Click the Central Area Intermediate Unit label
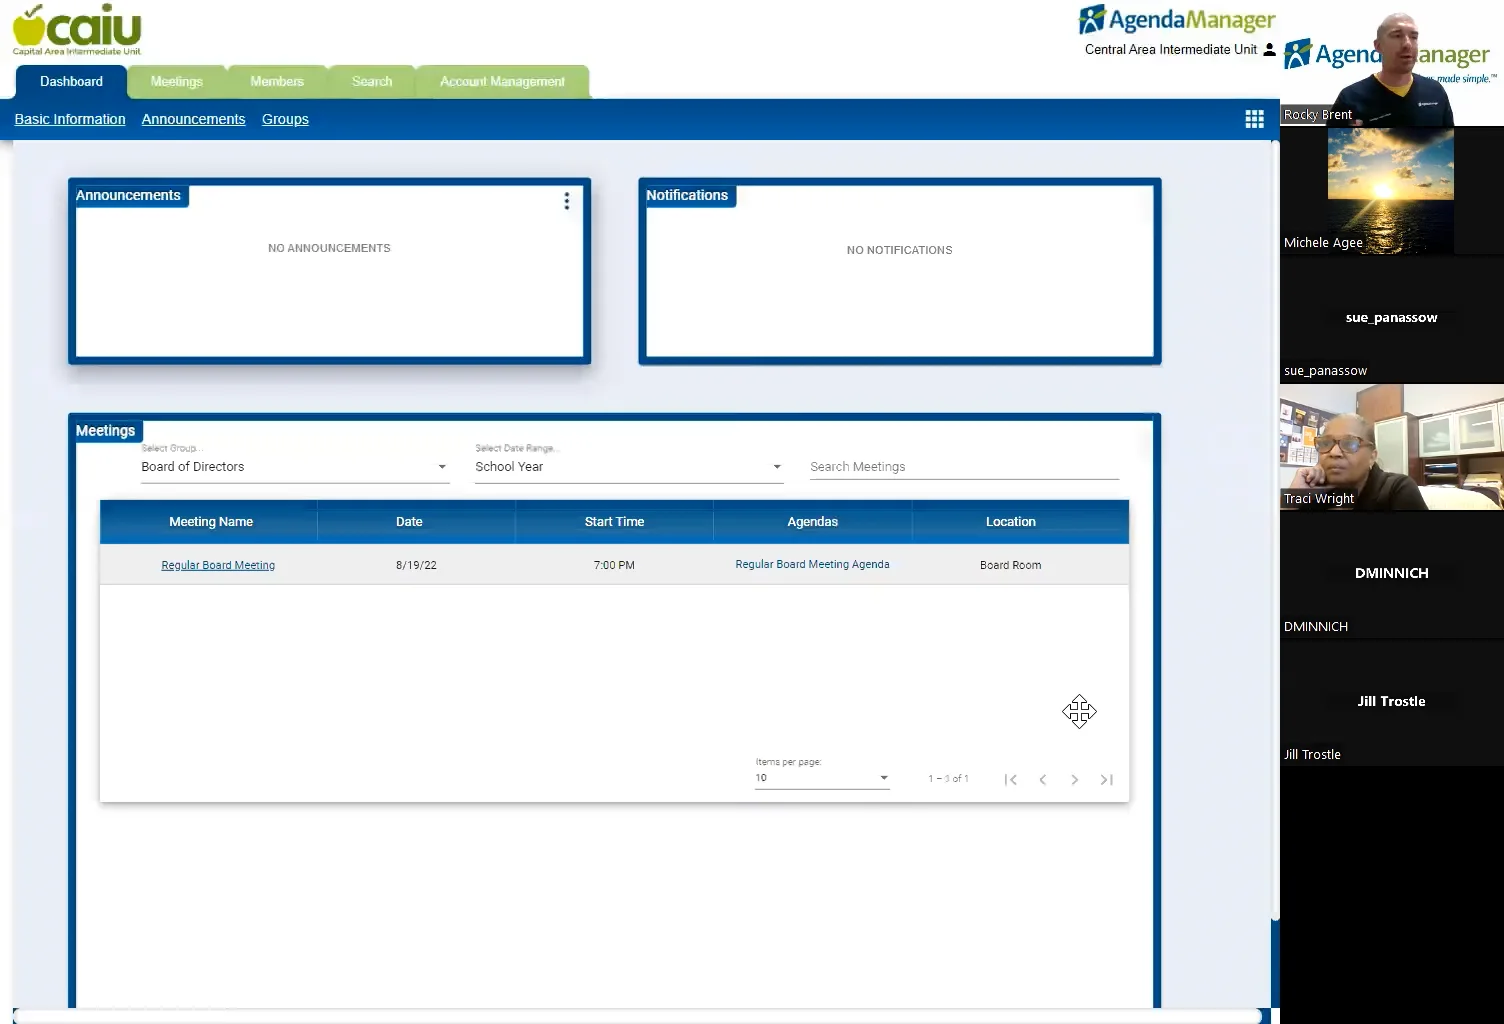 [1171, 49]
